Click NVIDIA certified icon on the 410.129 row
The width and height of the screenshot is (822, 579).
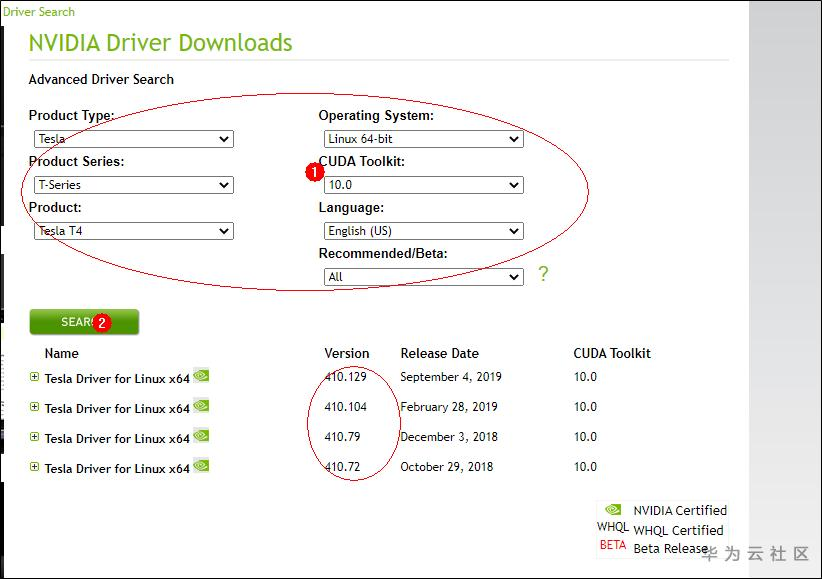click(201, 376)
